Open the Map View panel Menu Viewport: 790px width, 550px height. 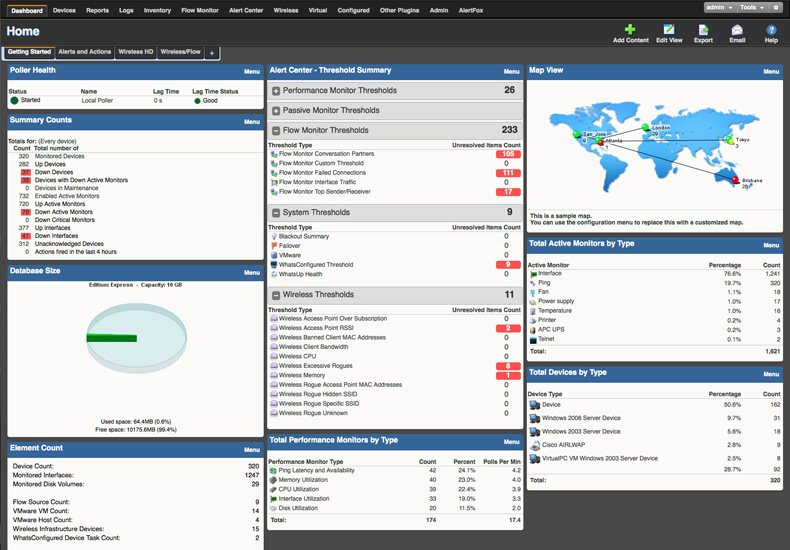(x=771, y=72)
